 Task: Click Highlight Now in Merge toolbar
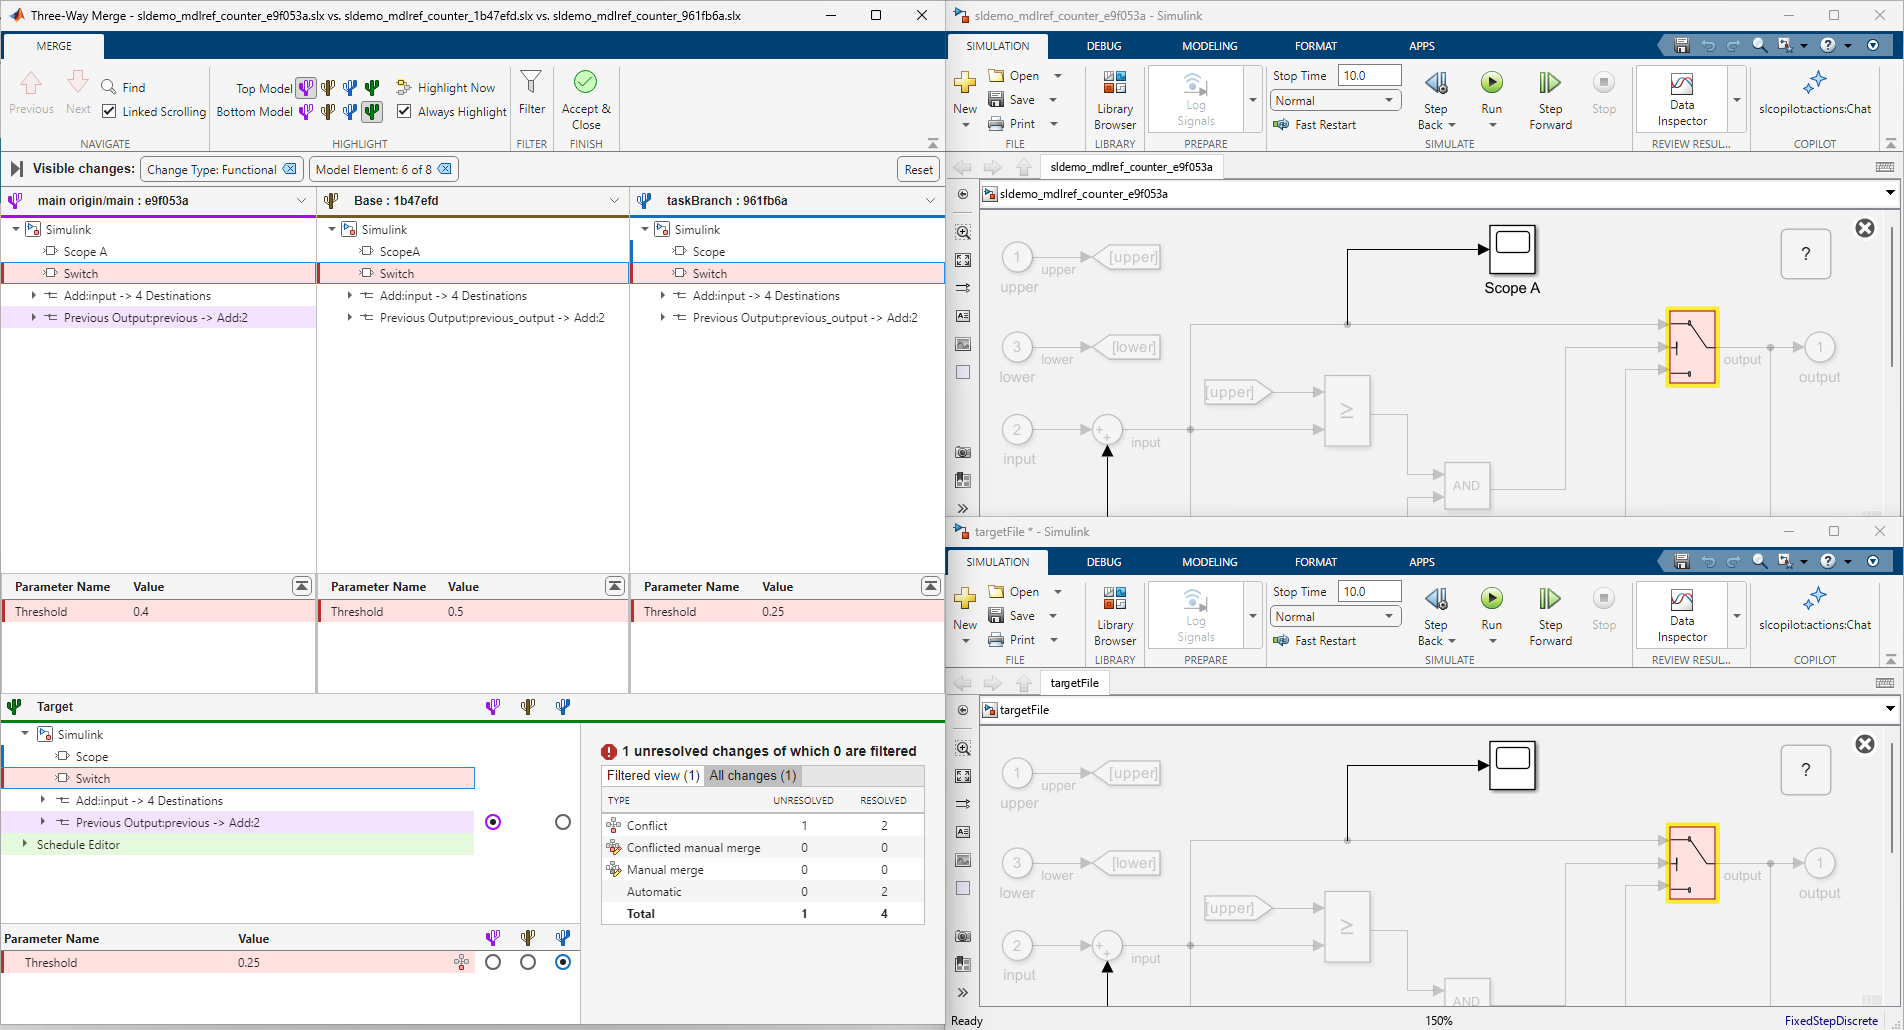pos(446,88)
